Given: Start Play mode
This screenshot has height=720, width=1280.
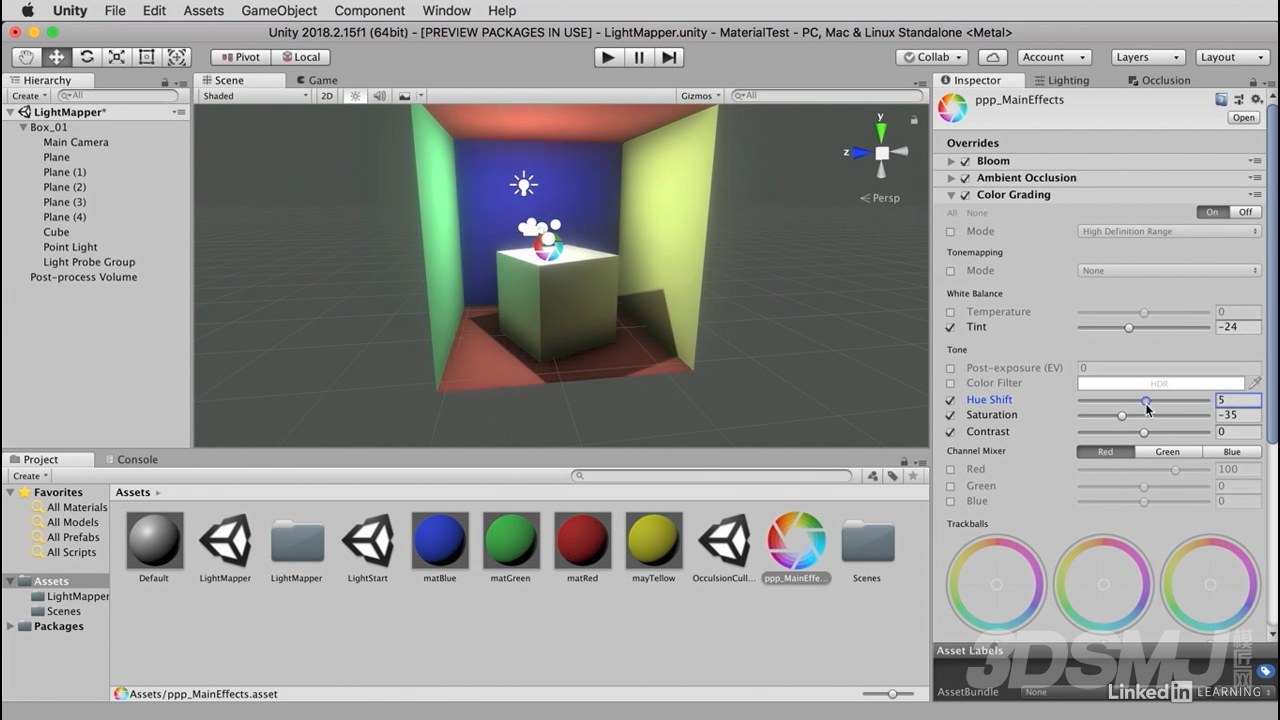Looking at the screenshot, I should click(608, 57).
